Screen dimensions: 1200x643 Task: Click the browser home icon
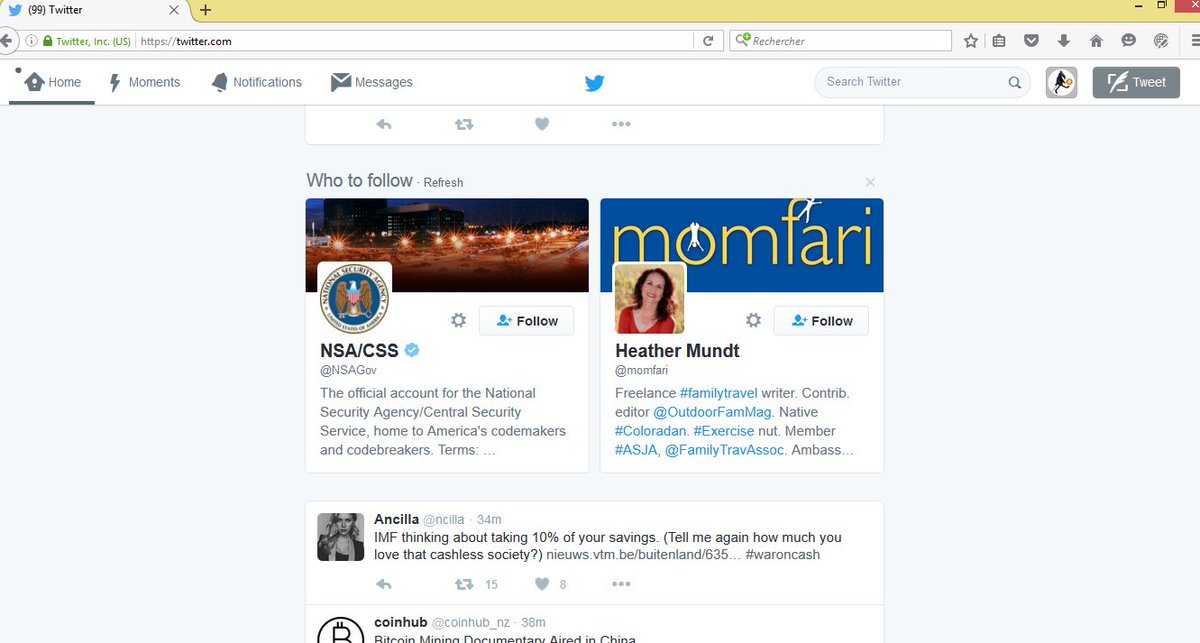[1096, 41]
